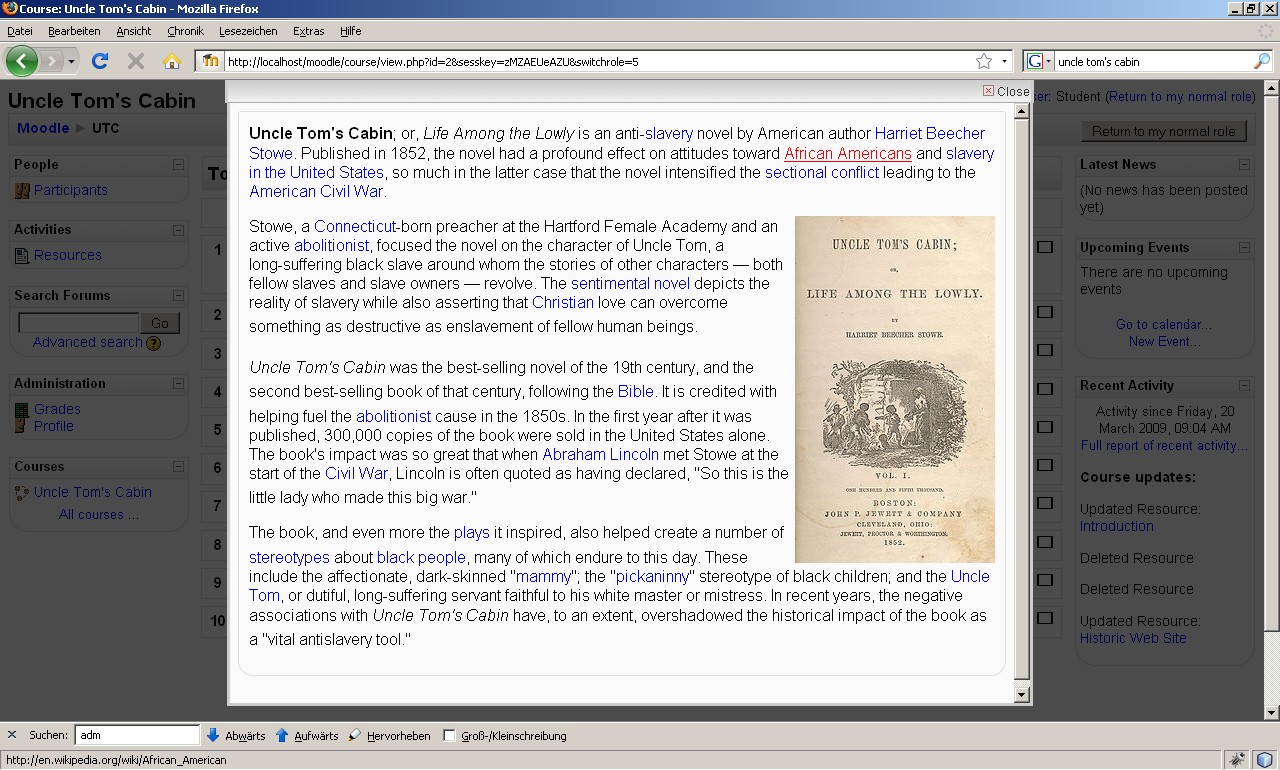Screen dimensions: 1280x770
Task: Click the Participants people icon
Action: coord(22,190)
